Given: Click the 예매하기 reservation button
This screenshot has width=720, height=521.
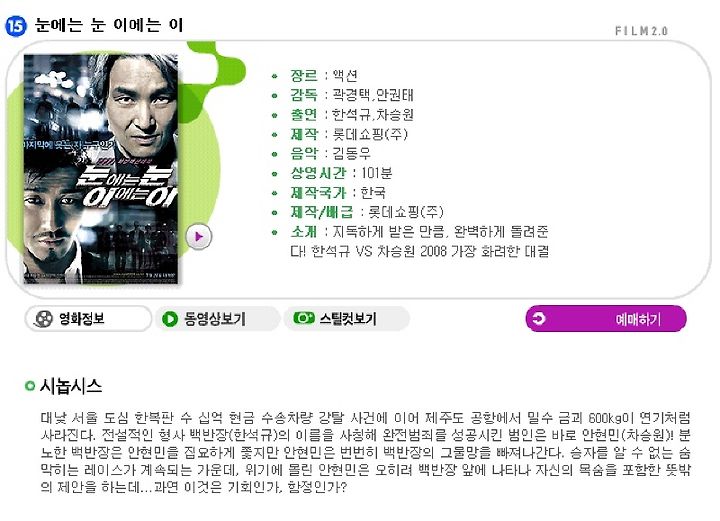Looking at the screenshot, I should (x=606, y=319).
